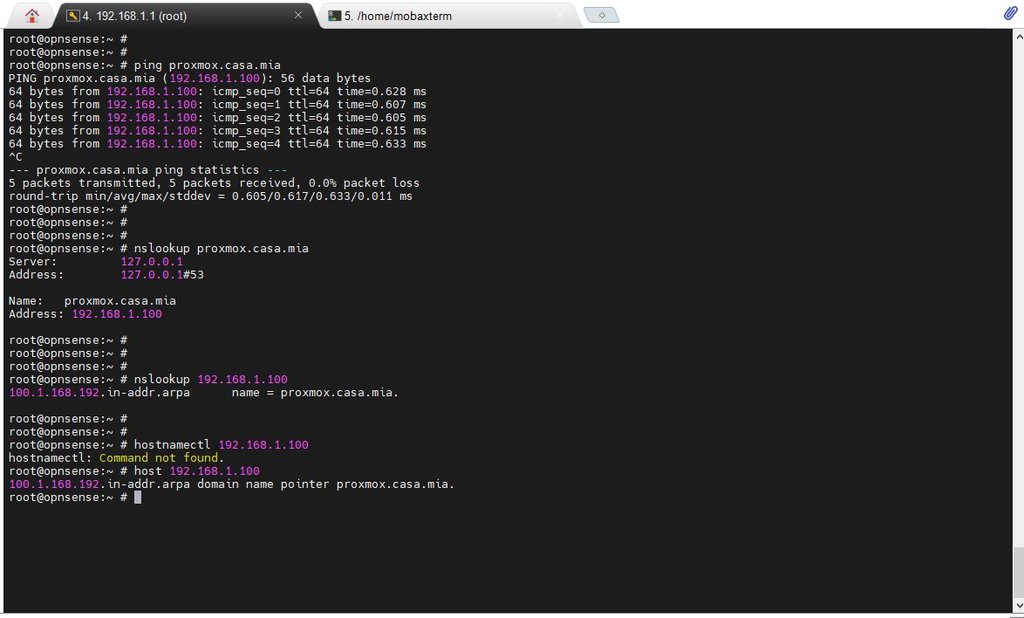Click the 'ping proxmox.casa.mia' command line
Viewport: 1024px width, 618px height.
click(144, 65)
